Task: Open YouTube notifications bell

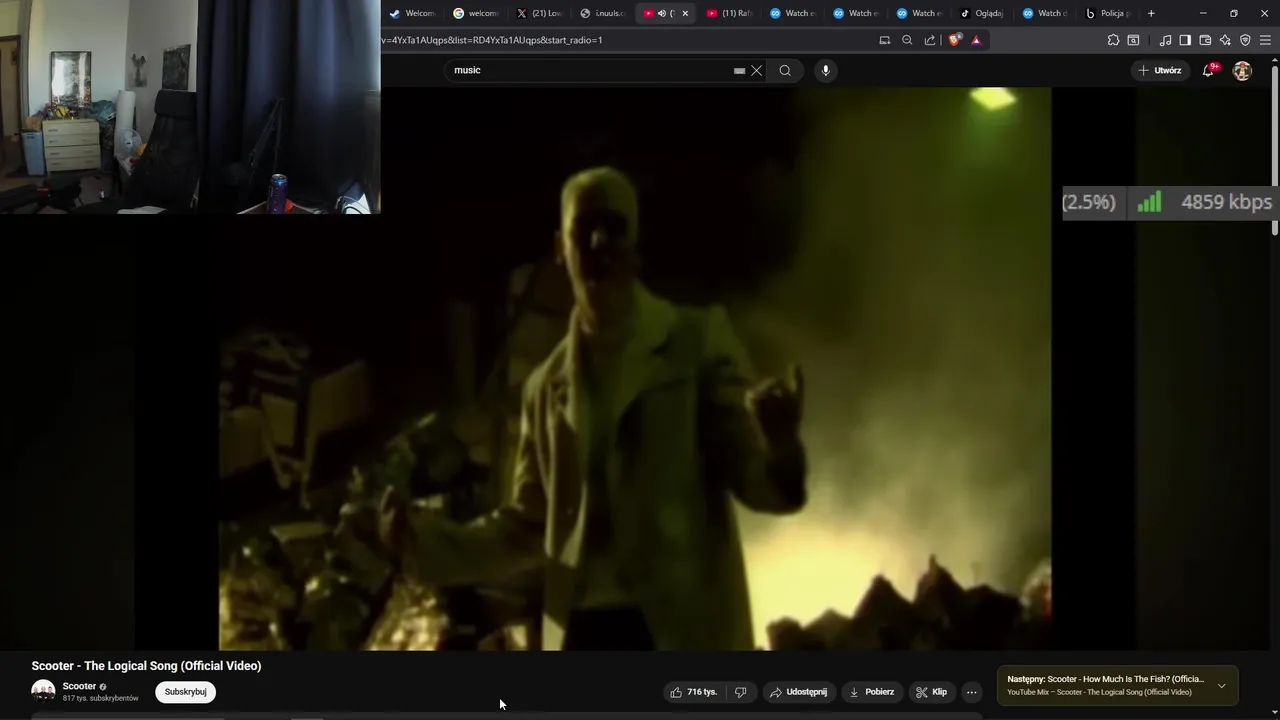Action: [x=1209, y=70]
